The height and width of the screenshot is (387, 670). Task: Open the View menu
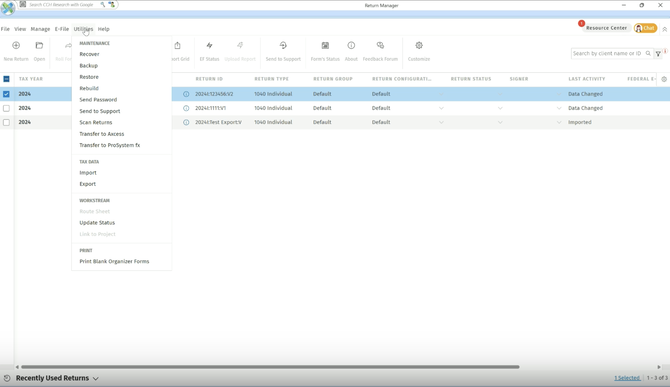20,29
